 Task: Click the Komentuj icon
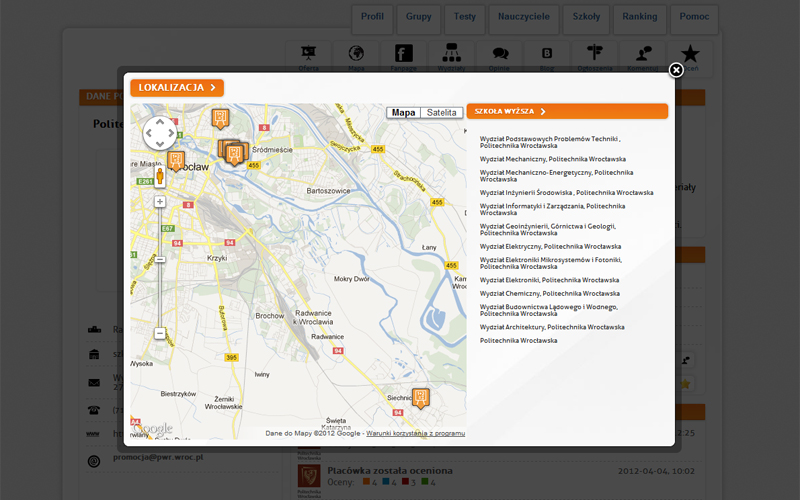(642, 54)
